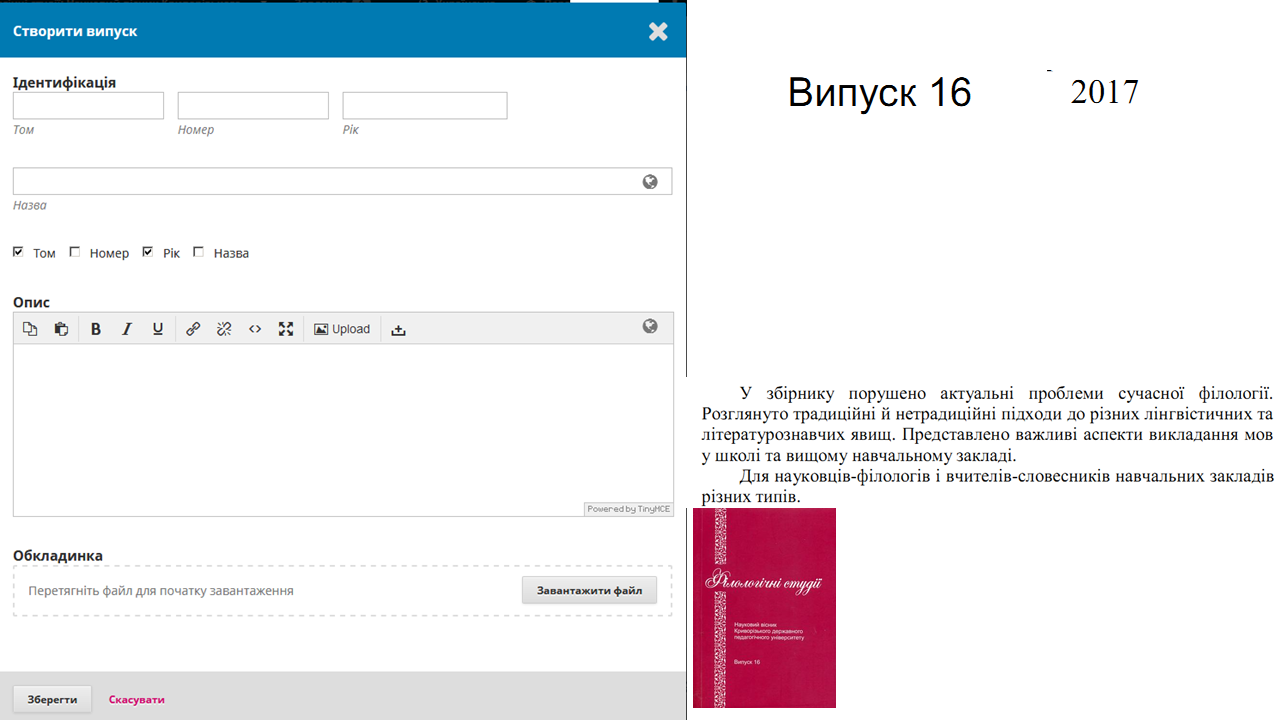The image size is (1280, 720).
Task: Open the source code view icon
Action: [255, 329]
